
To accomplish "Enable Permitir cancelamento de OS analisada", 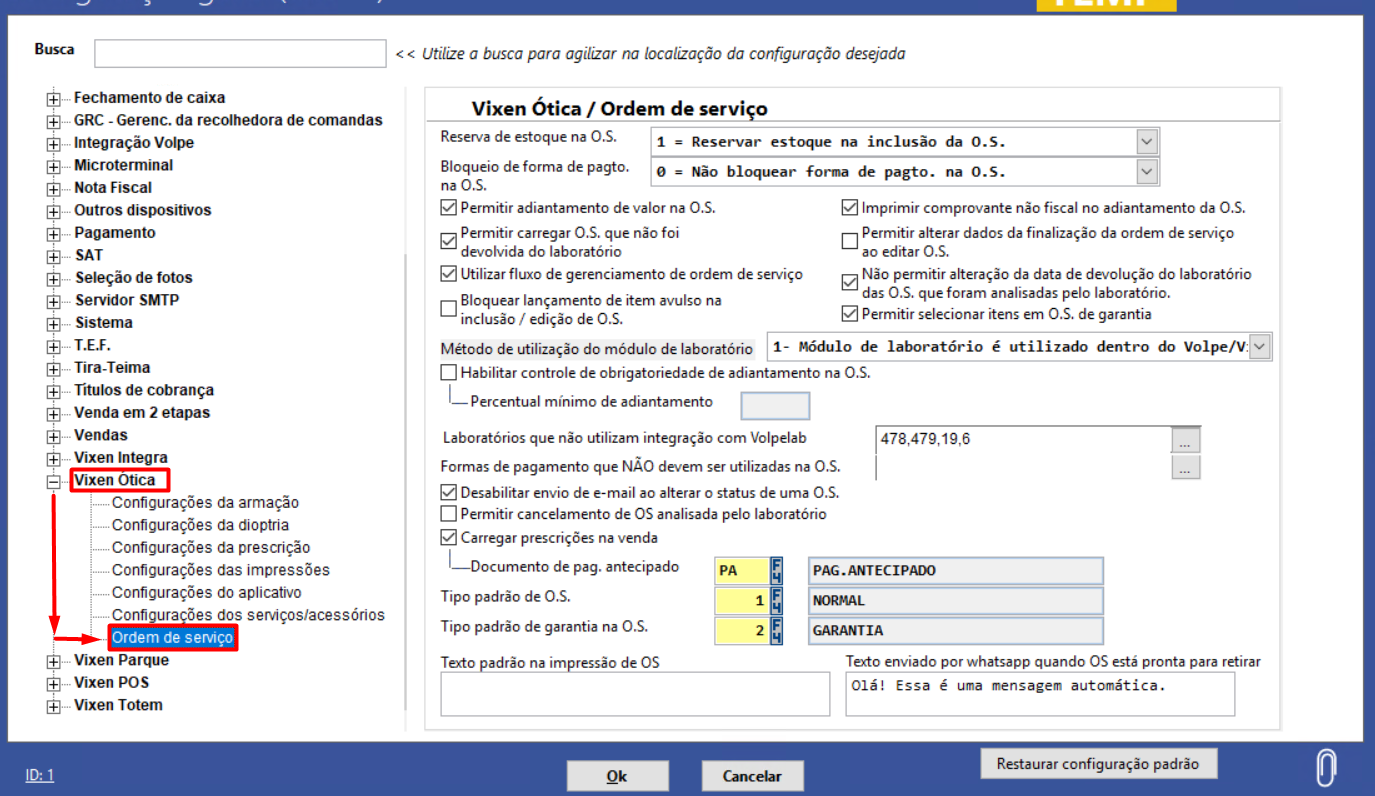I will coord(448,514).
